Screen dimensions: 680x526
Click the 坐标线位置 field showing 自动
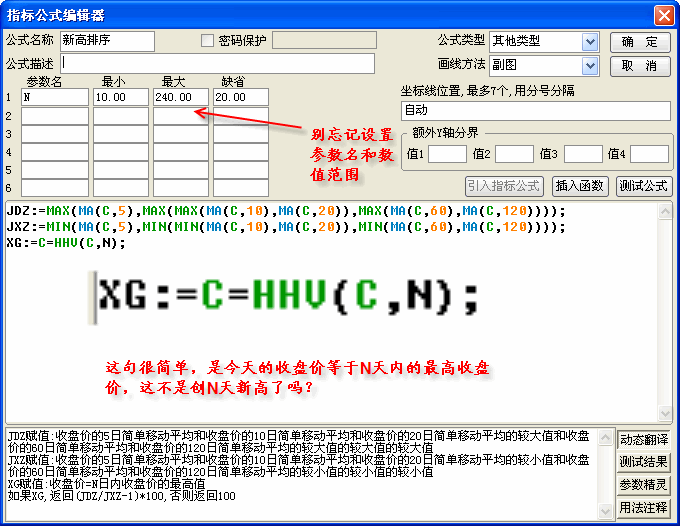point(536,111)
